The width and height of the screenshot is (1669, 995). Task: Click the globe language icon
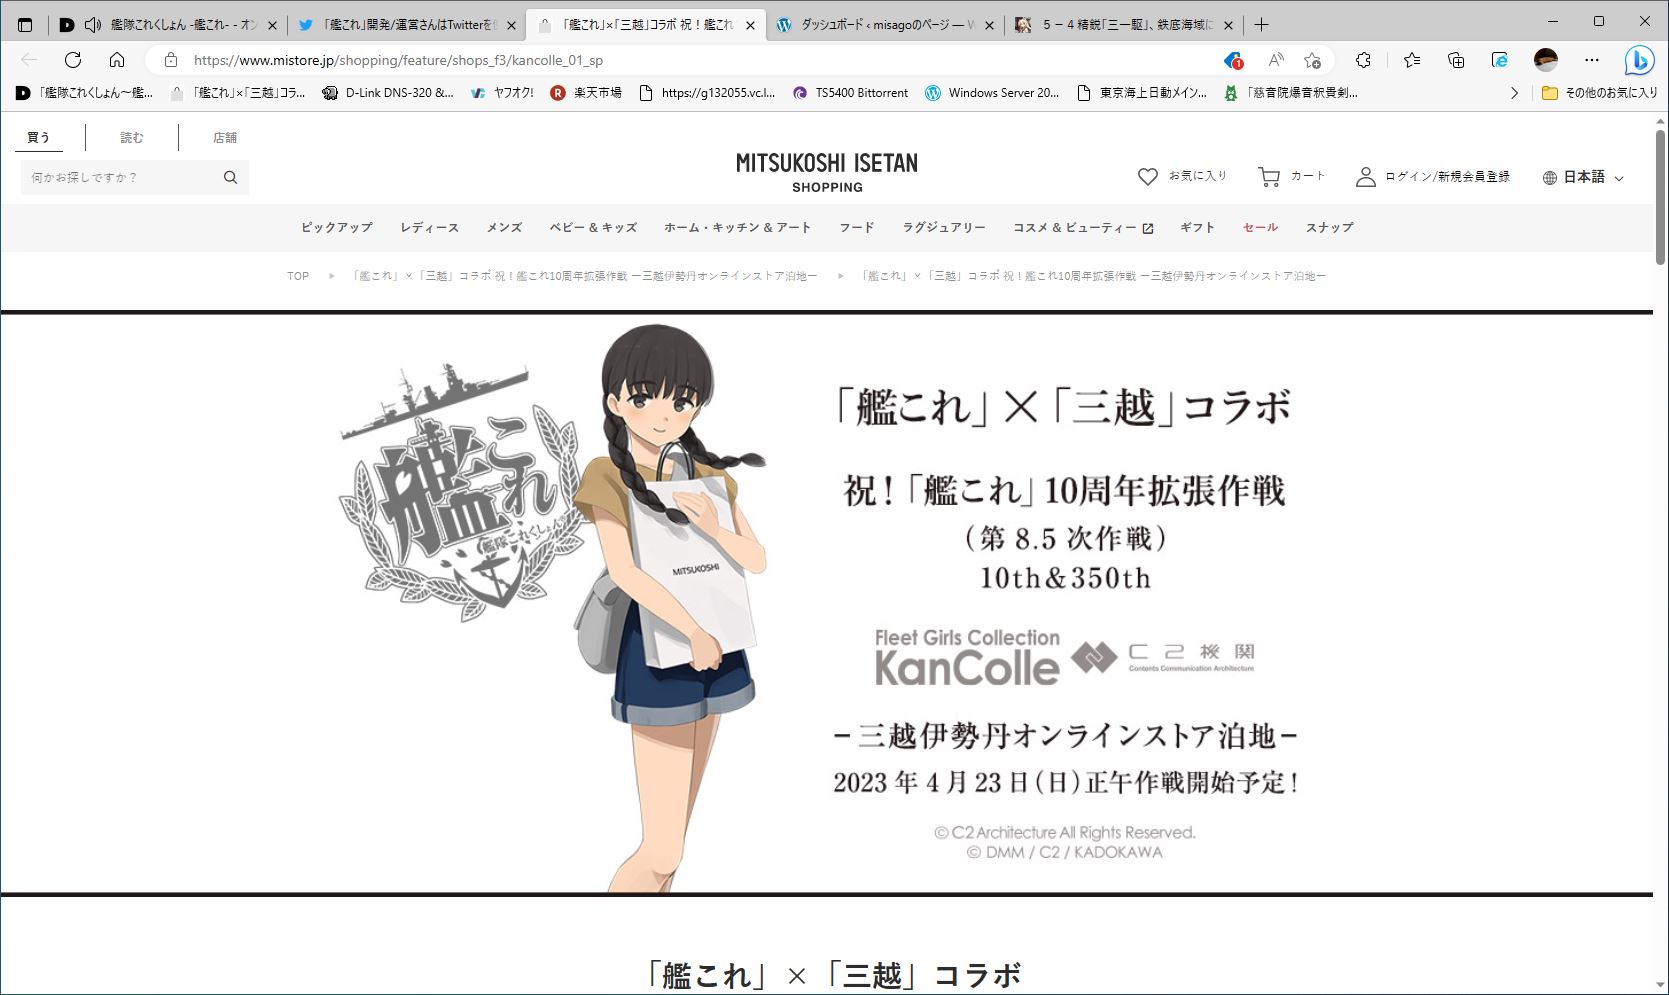(x=1550, y=178)
